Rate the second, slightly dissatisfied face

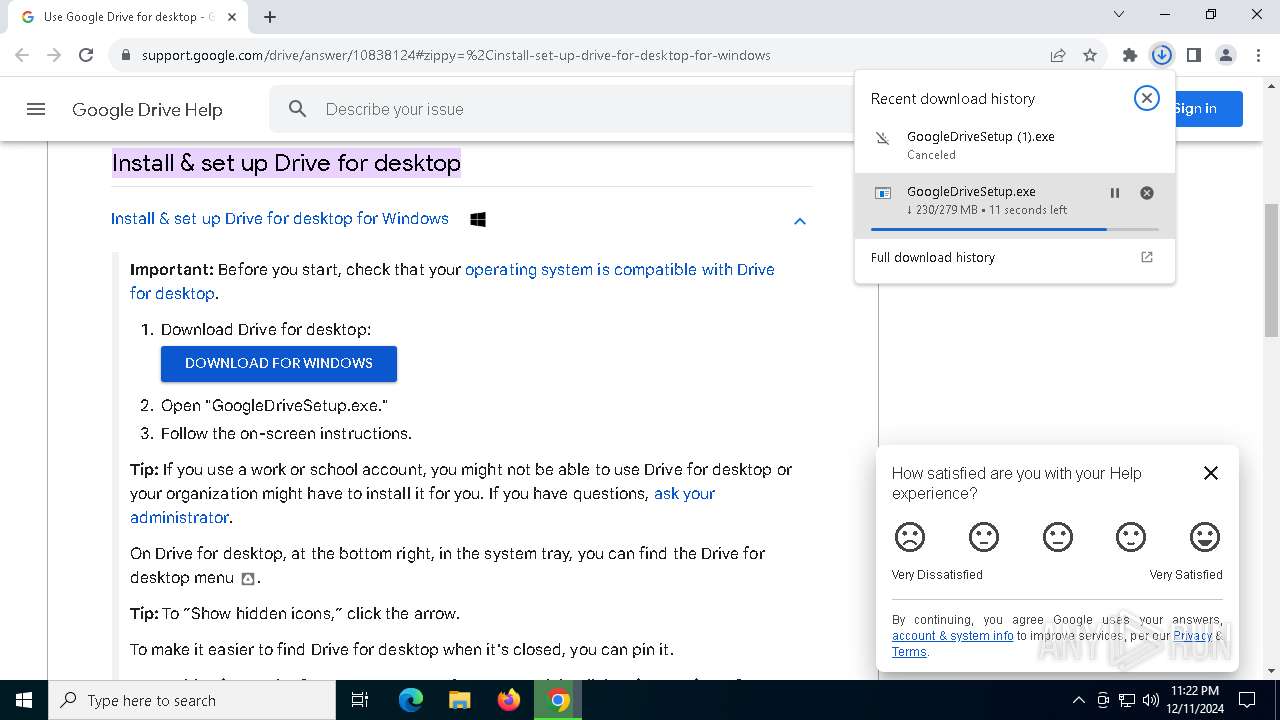point(984,537)
